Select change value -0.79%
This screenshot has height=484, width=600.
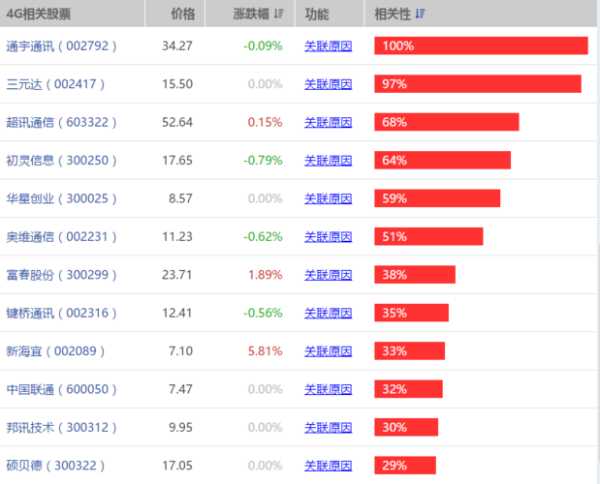coord(263,161)
